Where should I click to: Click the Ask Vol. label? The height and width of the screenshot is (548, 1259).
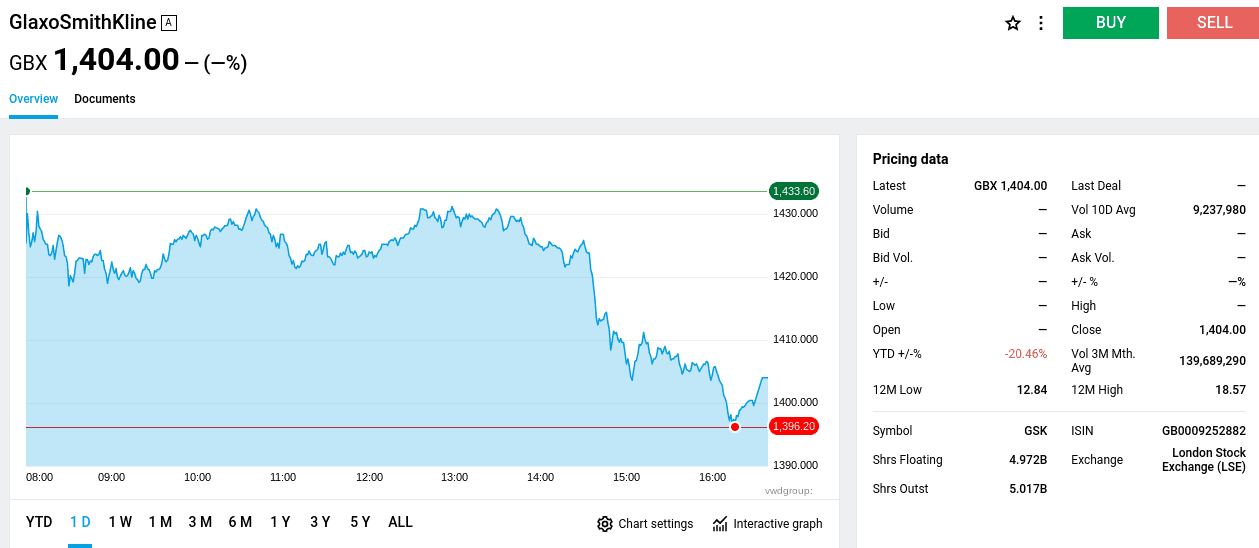(1093, 258)
